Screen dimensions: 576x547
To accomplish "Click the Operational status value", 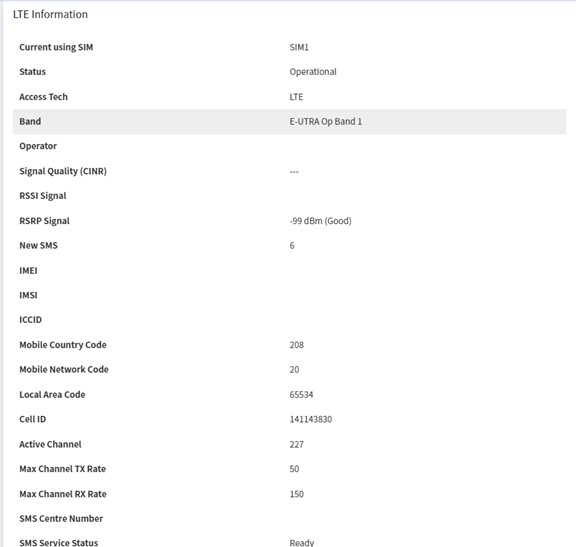I will 313,72.
